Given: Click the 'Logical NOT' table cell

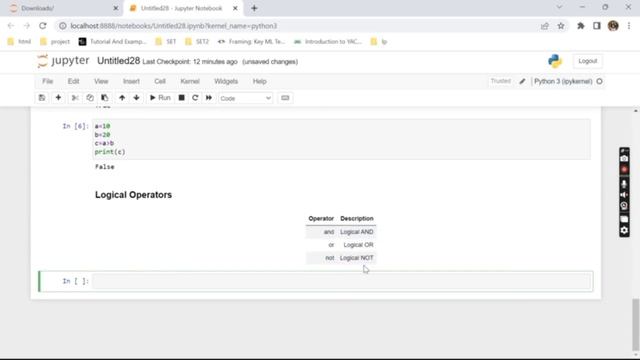Looking at the screenshot, I should (357, 258).
